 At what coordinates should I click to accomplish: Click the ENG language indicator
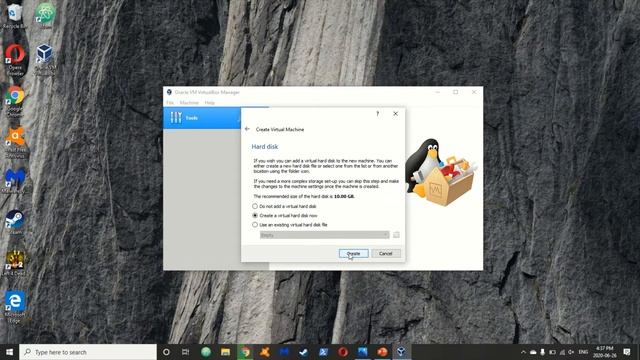point(583,352)
